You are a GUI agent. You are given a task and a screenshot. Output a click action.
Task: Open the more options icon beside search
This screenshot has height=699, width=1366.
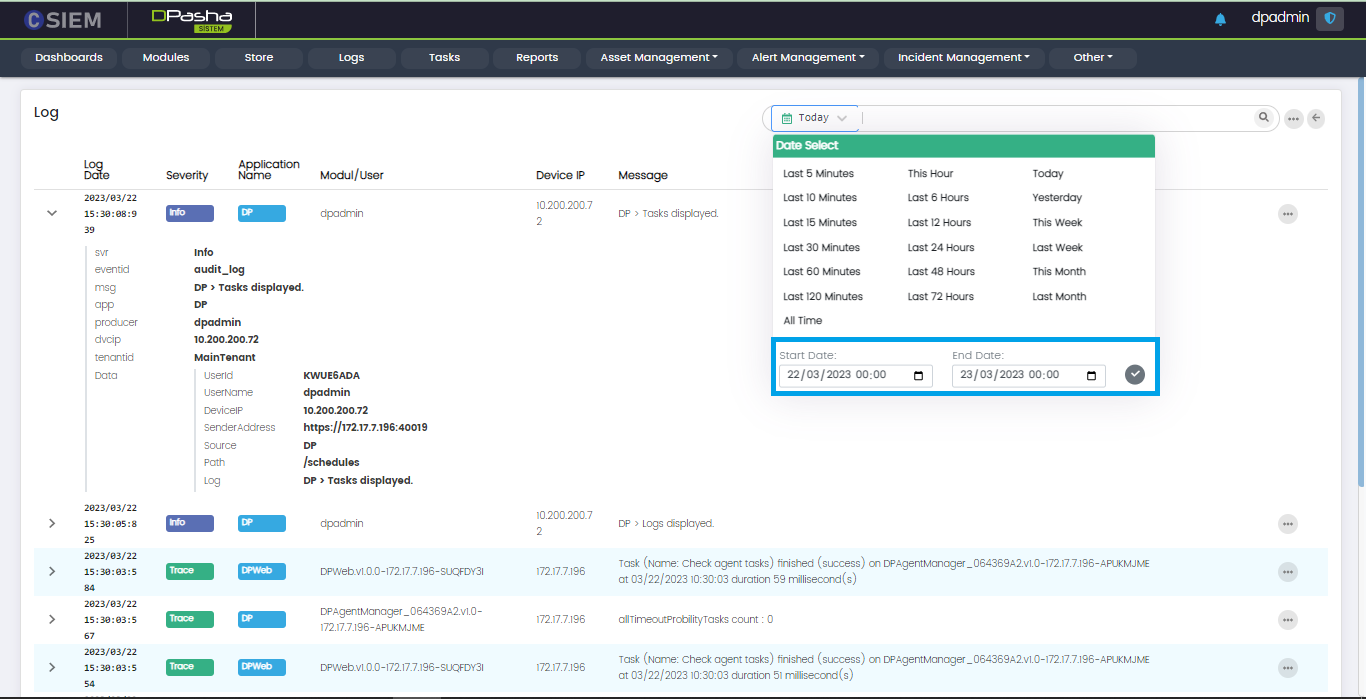coord(1293,118)
